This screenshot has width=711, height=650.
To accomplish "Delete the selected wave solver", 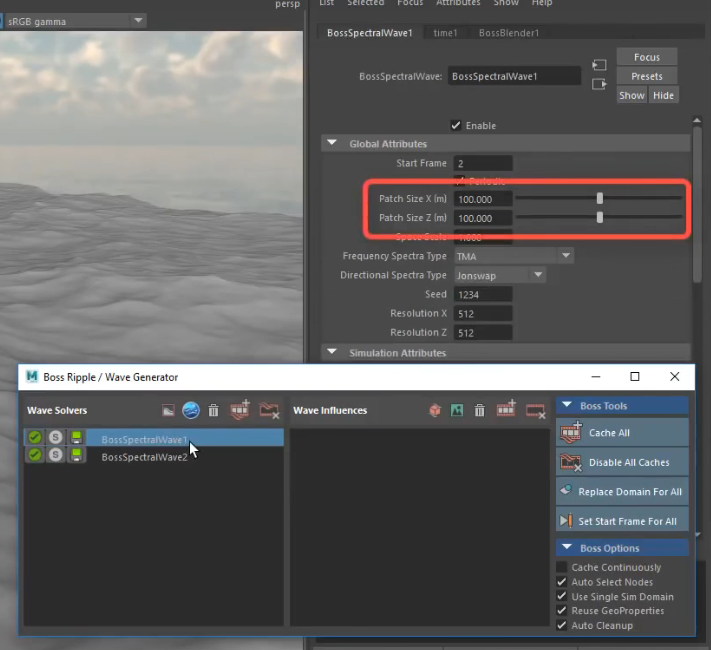I will 213,411.
